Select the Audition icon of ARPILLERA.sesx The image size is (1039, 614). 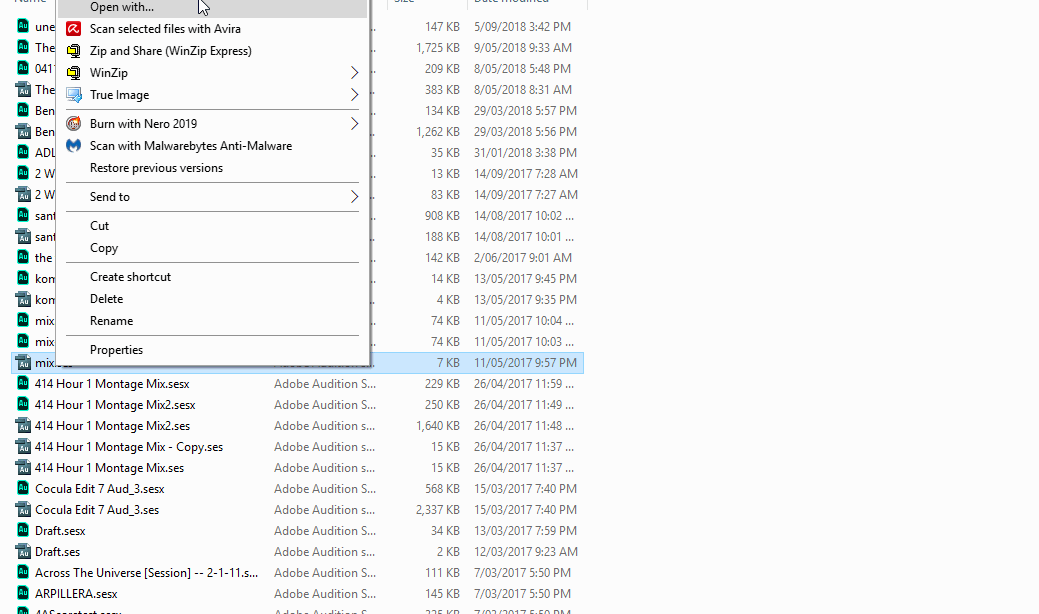pos(23,593)
